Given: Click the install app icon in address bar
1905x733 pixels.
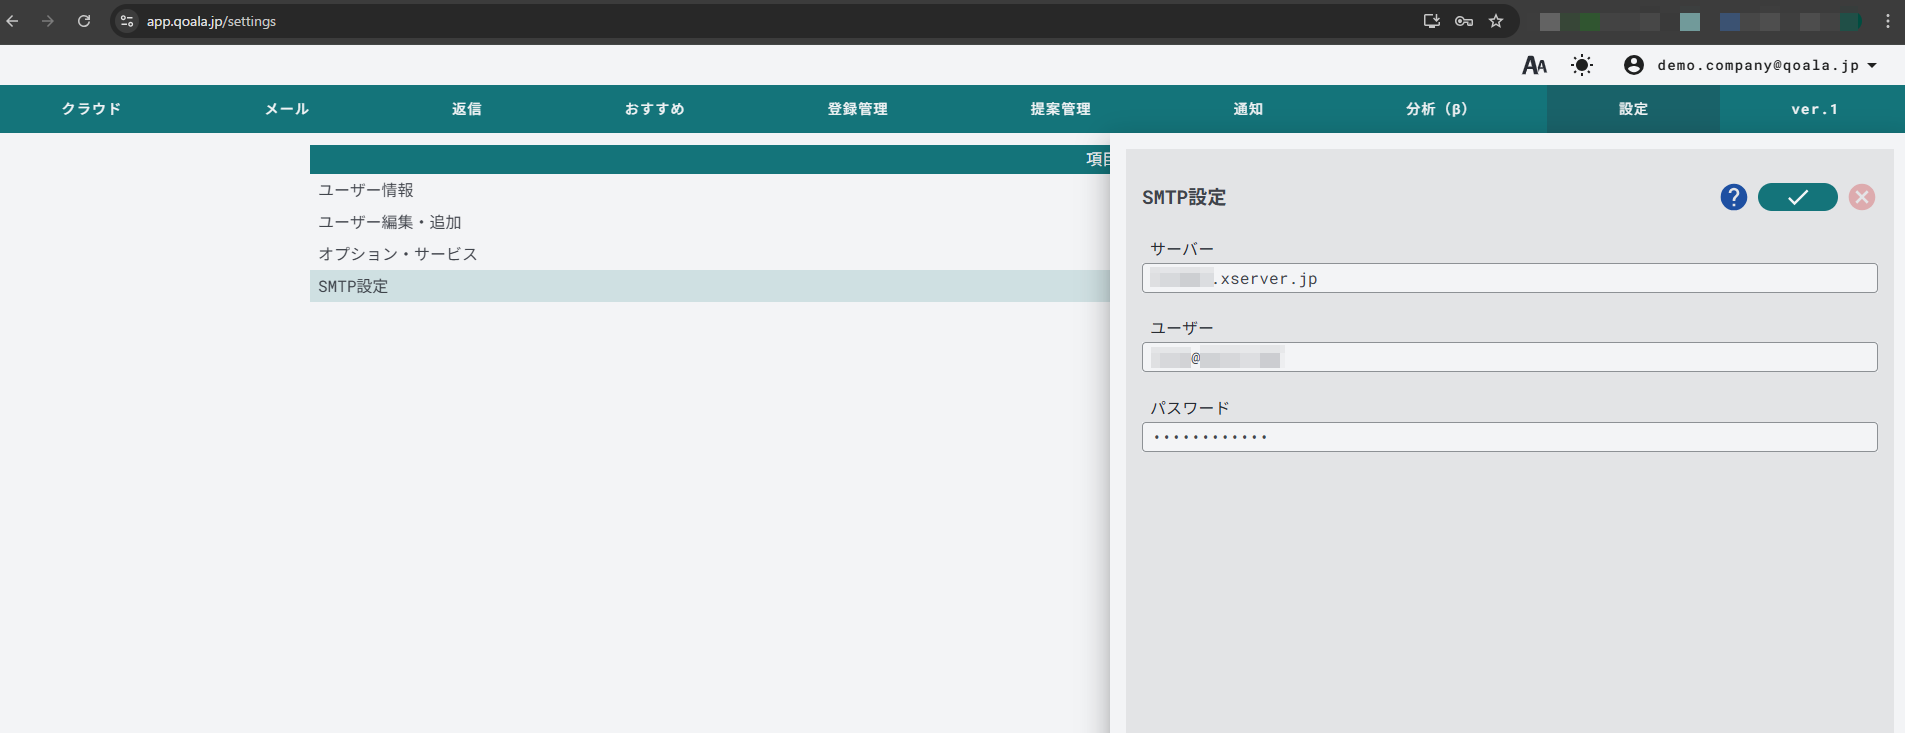Looking at the screenshot, I should 1432,21.
